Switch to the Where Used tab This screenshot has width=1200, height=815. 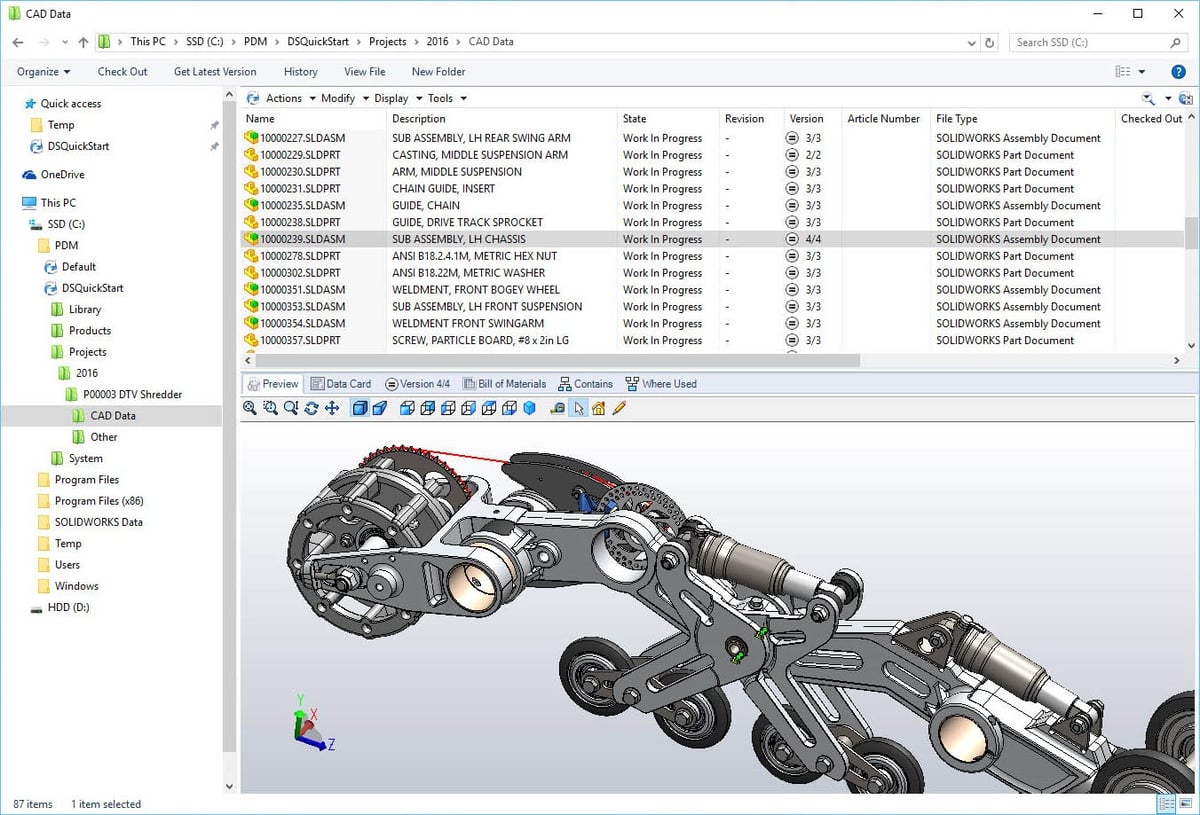[x=666, y=383]
